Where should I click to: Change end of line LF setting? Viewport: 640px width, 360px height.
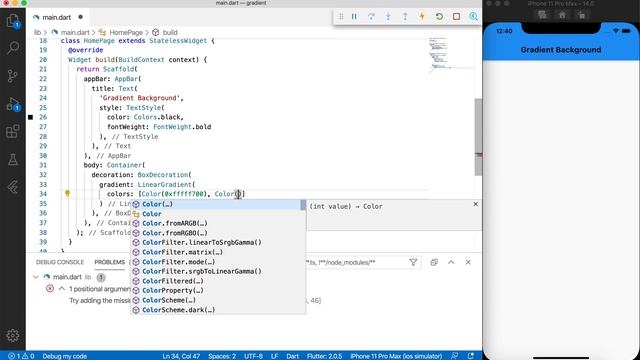275,356
